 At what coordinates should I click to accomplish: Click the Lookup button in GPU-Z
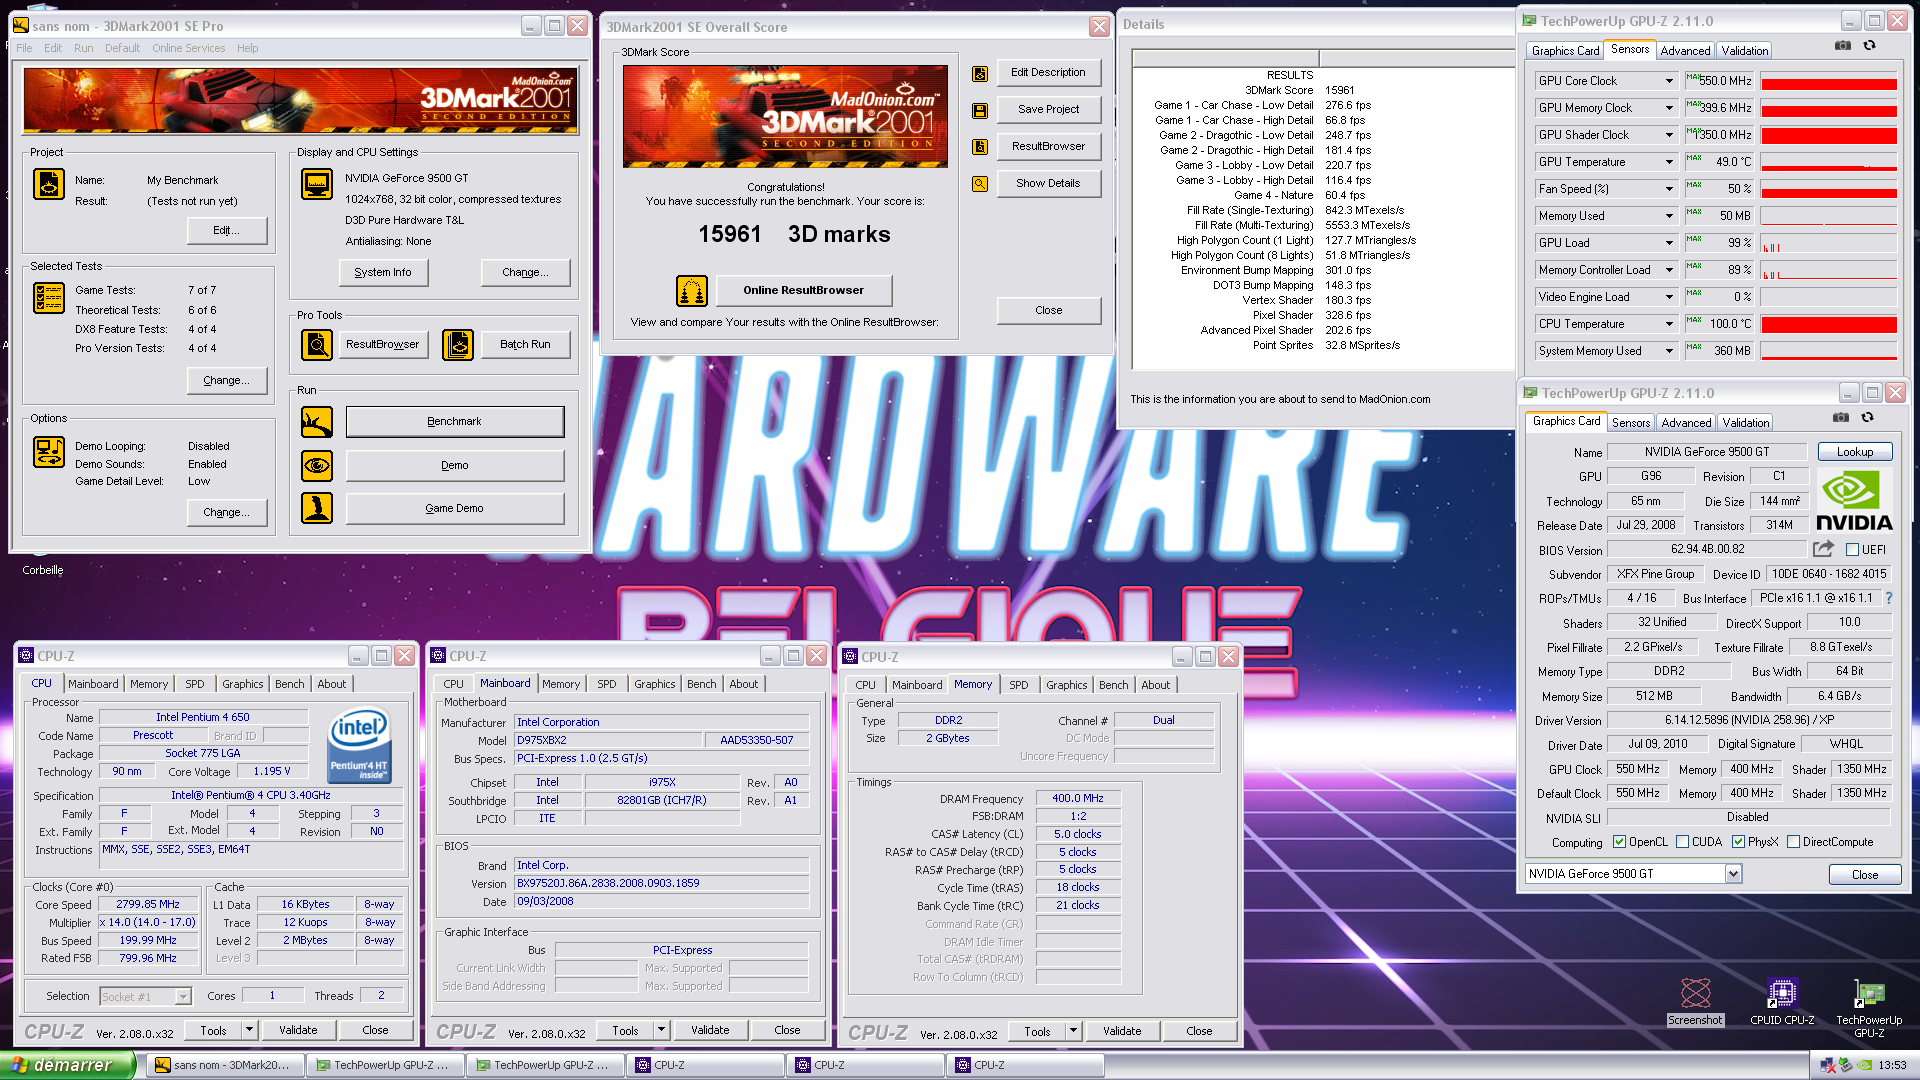tap(1854, 452)
